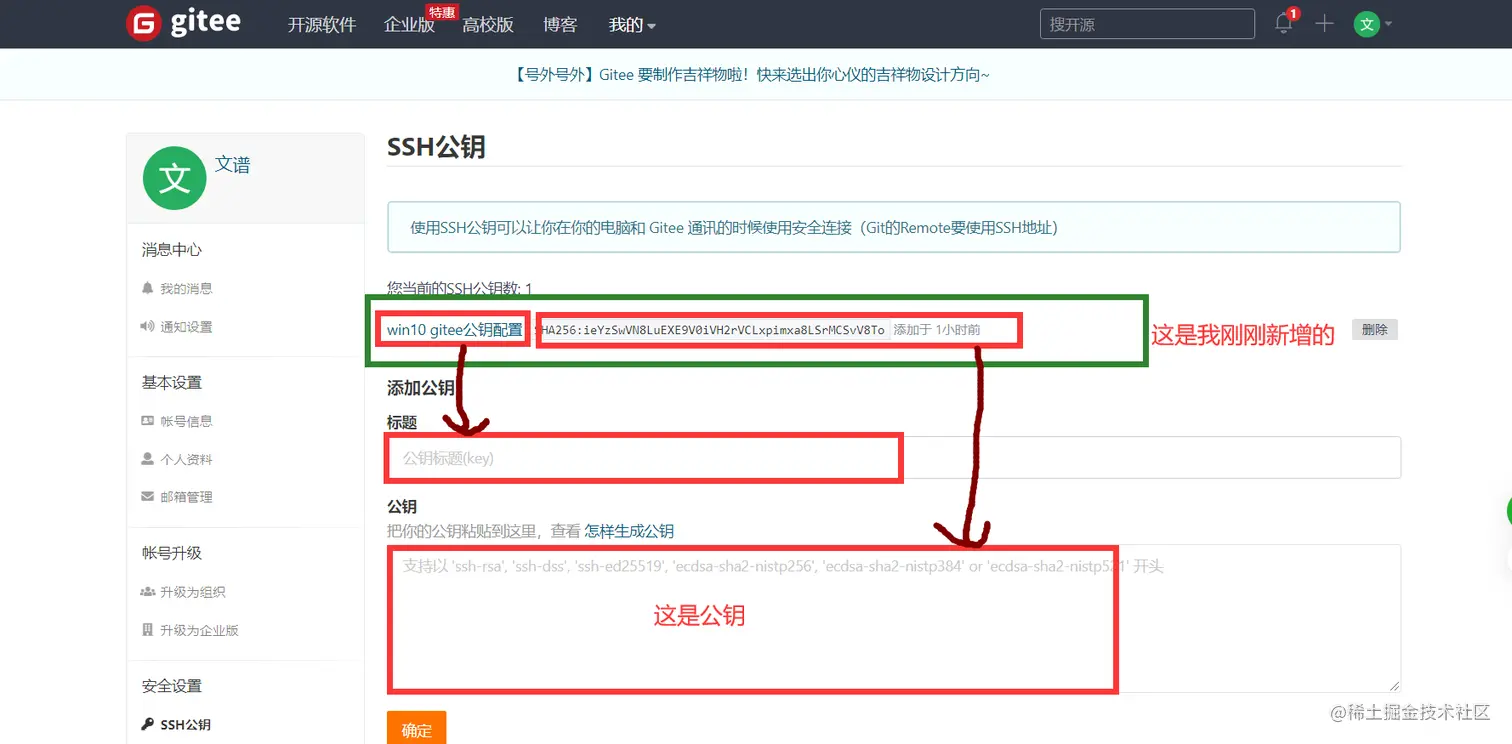The image size is (1512, 744).
Task: Open 个人资料 in sidebar
Action: [x=186, y=459]
